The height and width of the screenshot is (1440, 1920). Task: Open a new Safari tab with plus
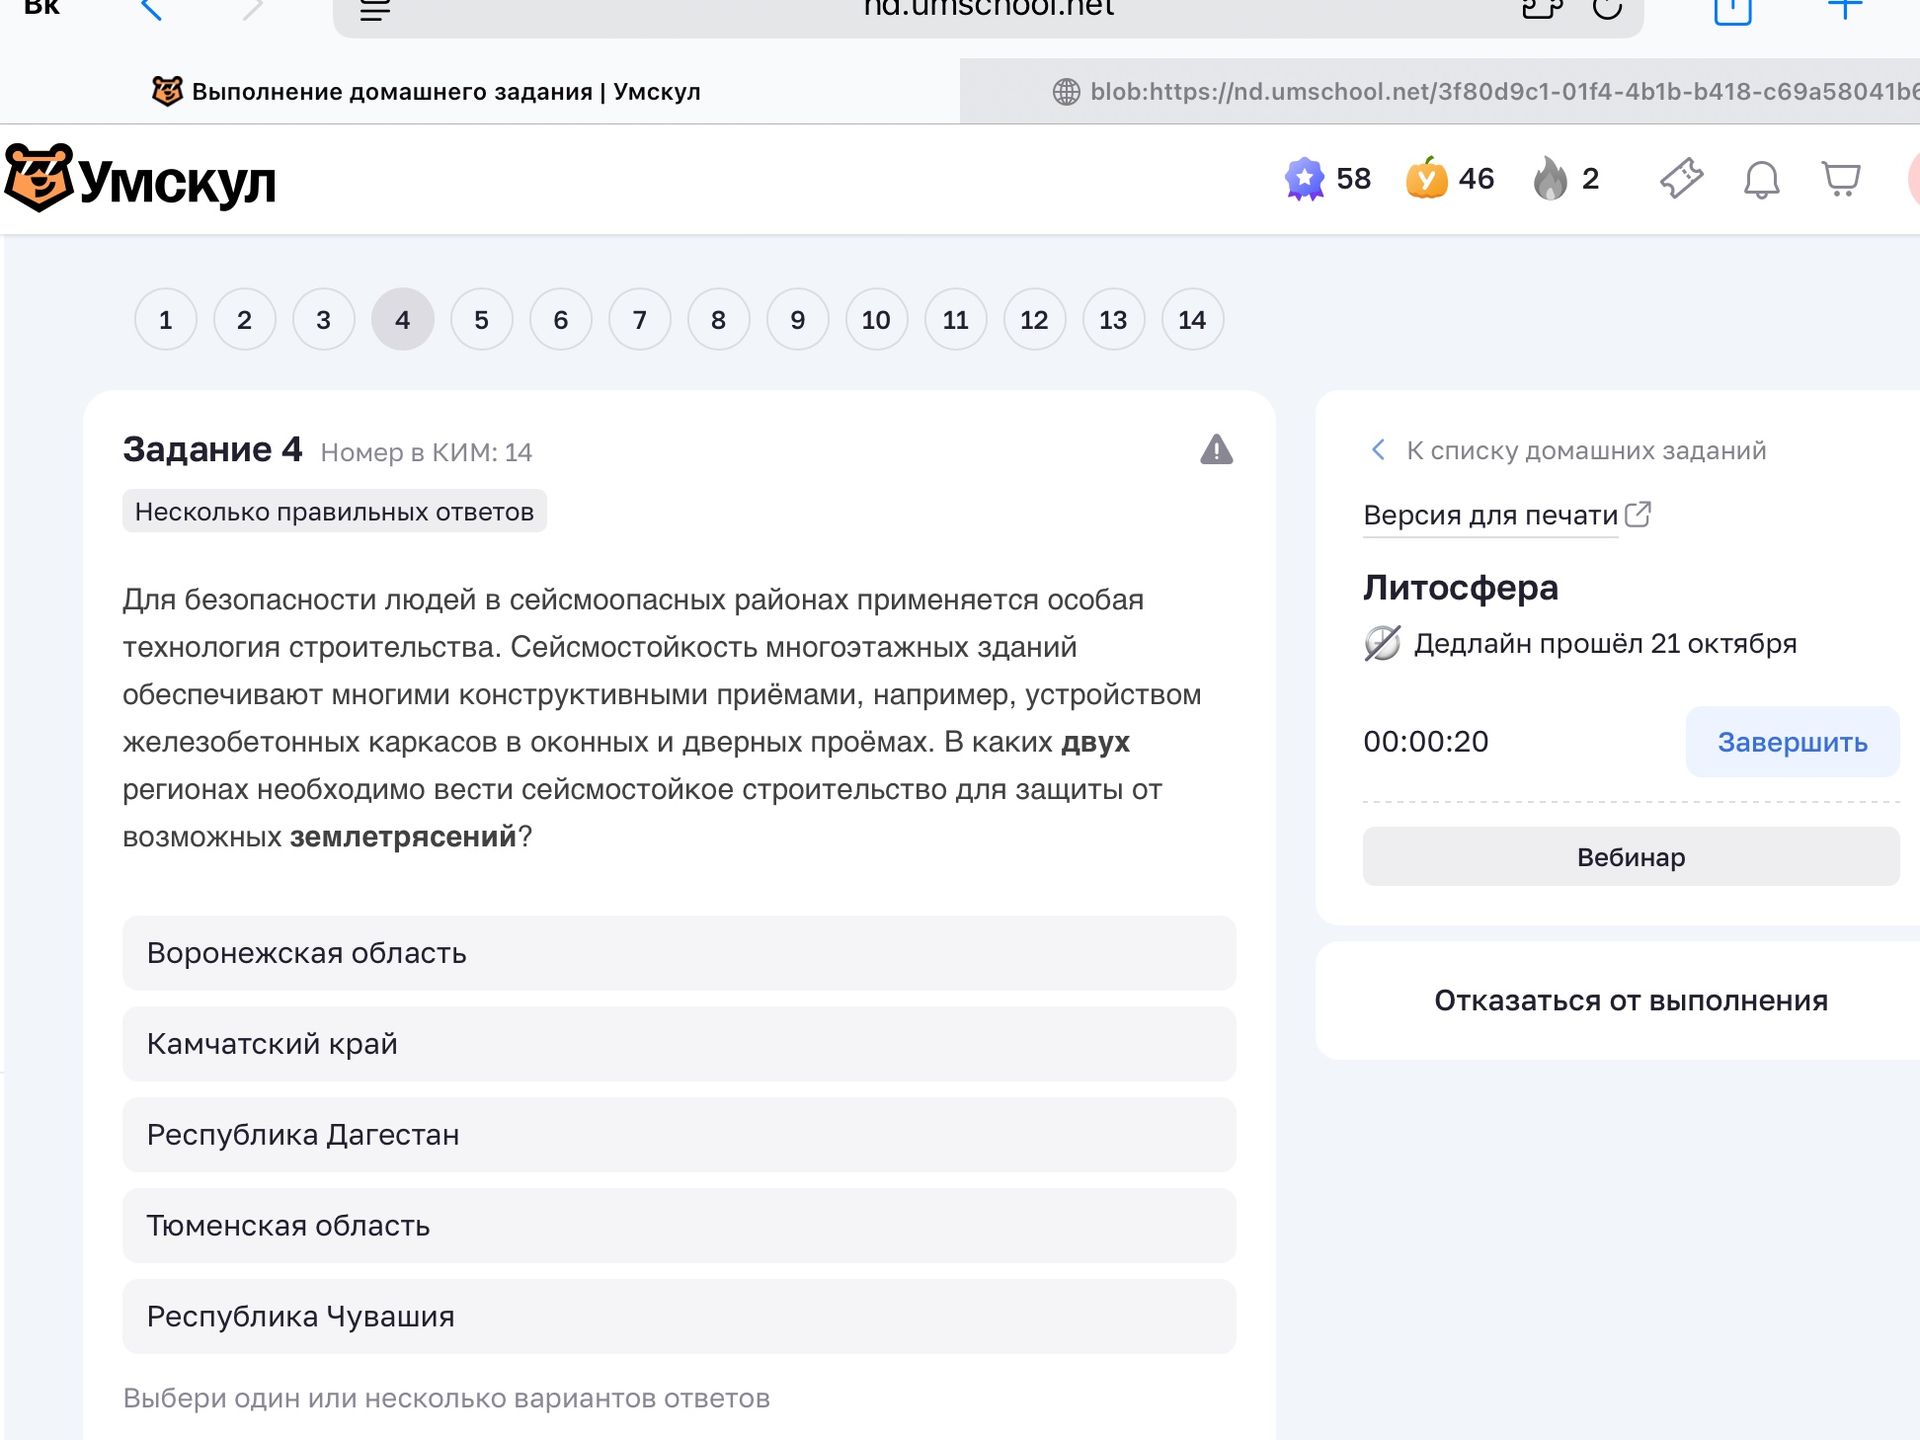click(1844, 9)
